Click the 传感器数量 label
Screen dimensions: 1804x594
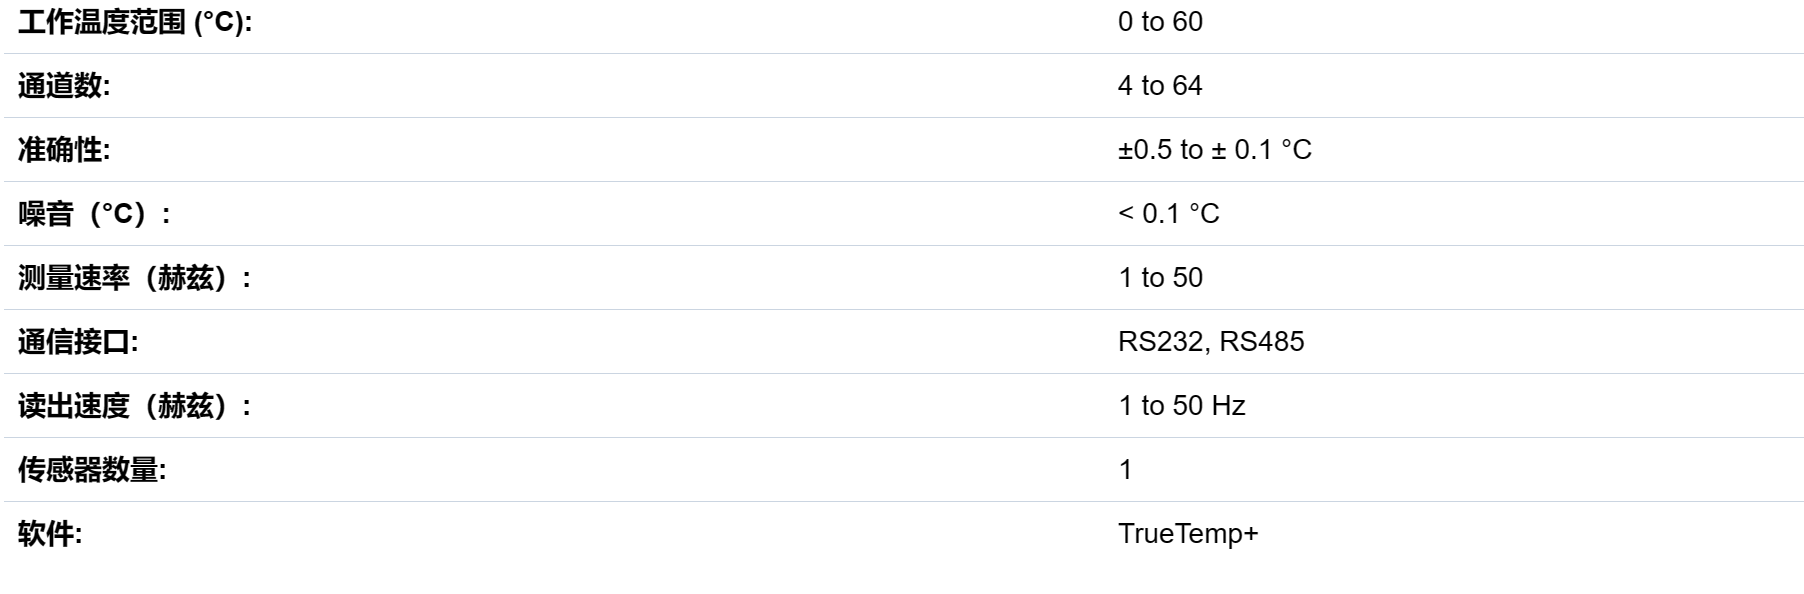(92, 470)
